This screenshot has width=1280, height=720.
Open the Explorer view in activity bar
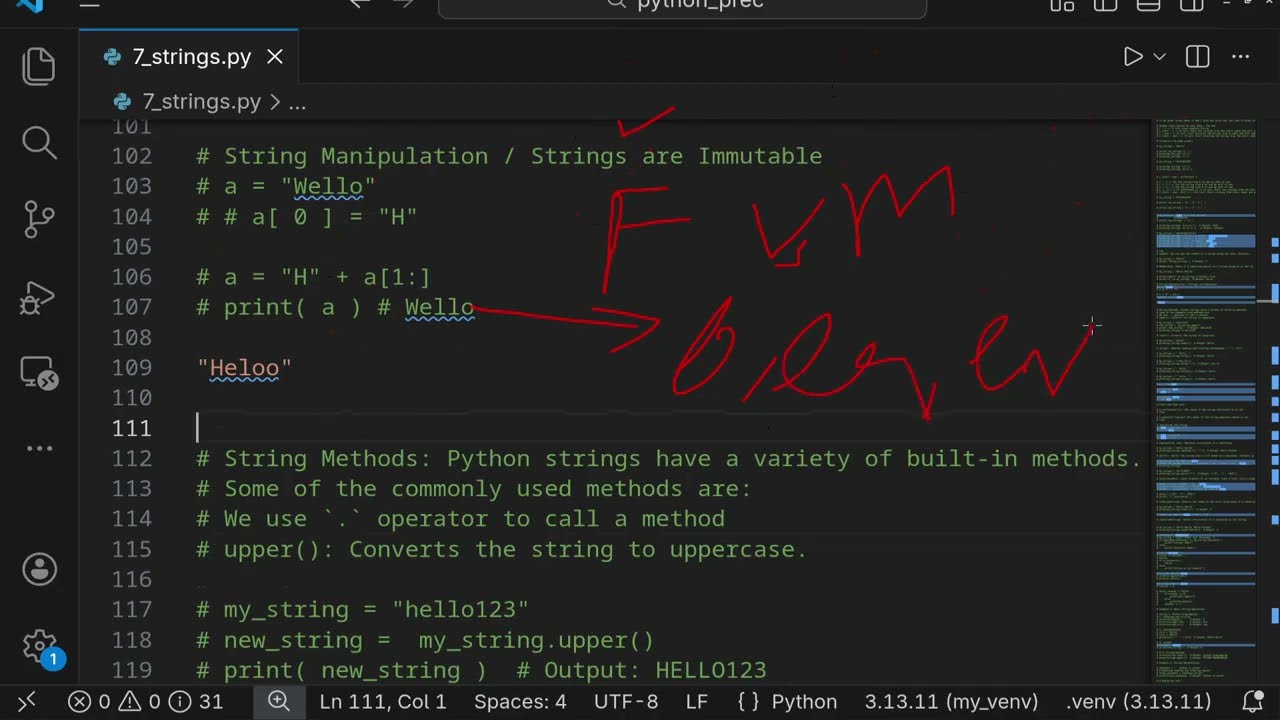coord(39,66)
